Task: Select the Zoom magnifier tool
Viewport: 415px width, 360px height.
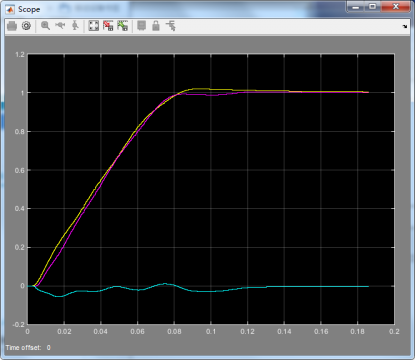Action: point(45,26)
